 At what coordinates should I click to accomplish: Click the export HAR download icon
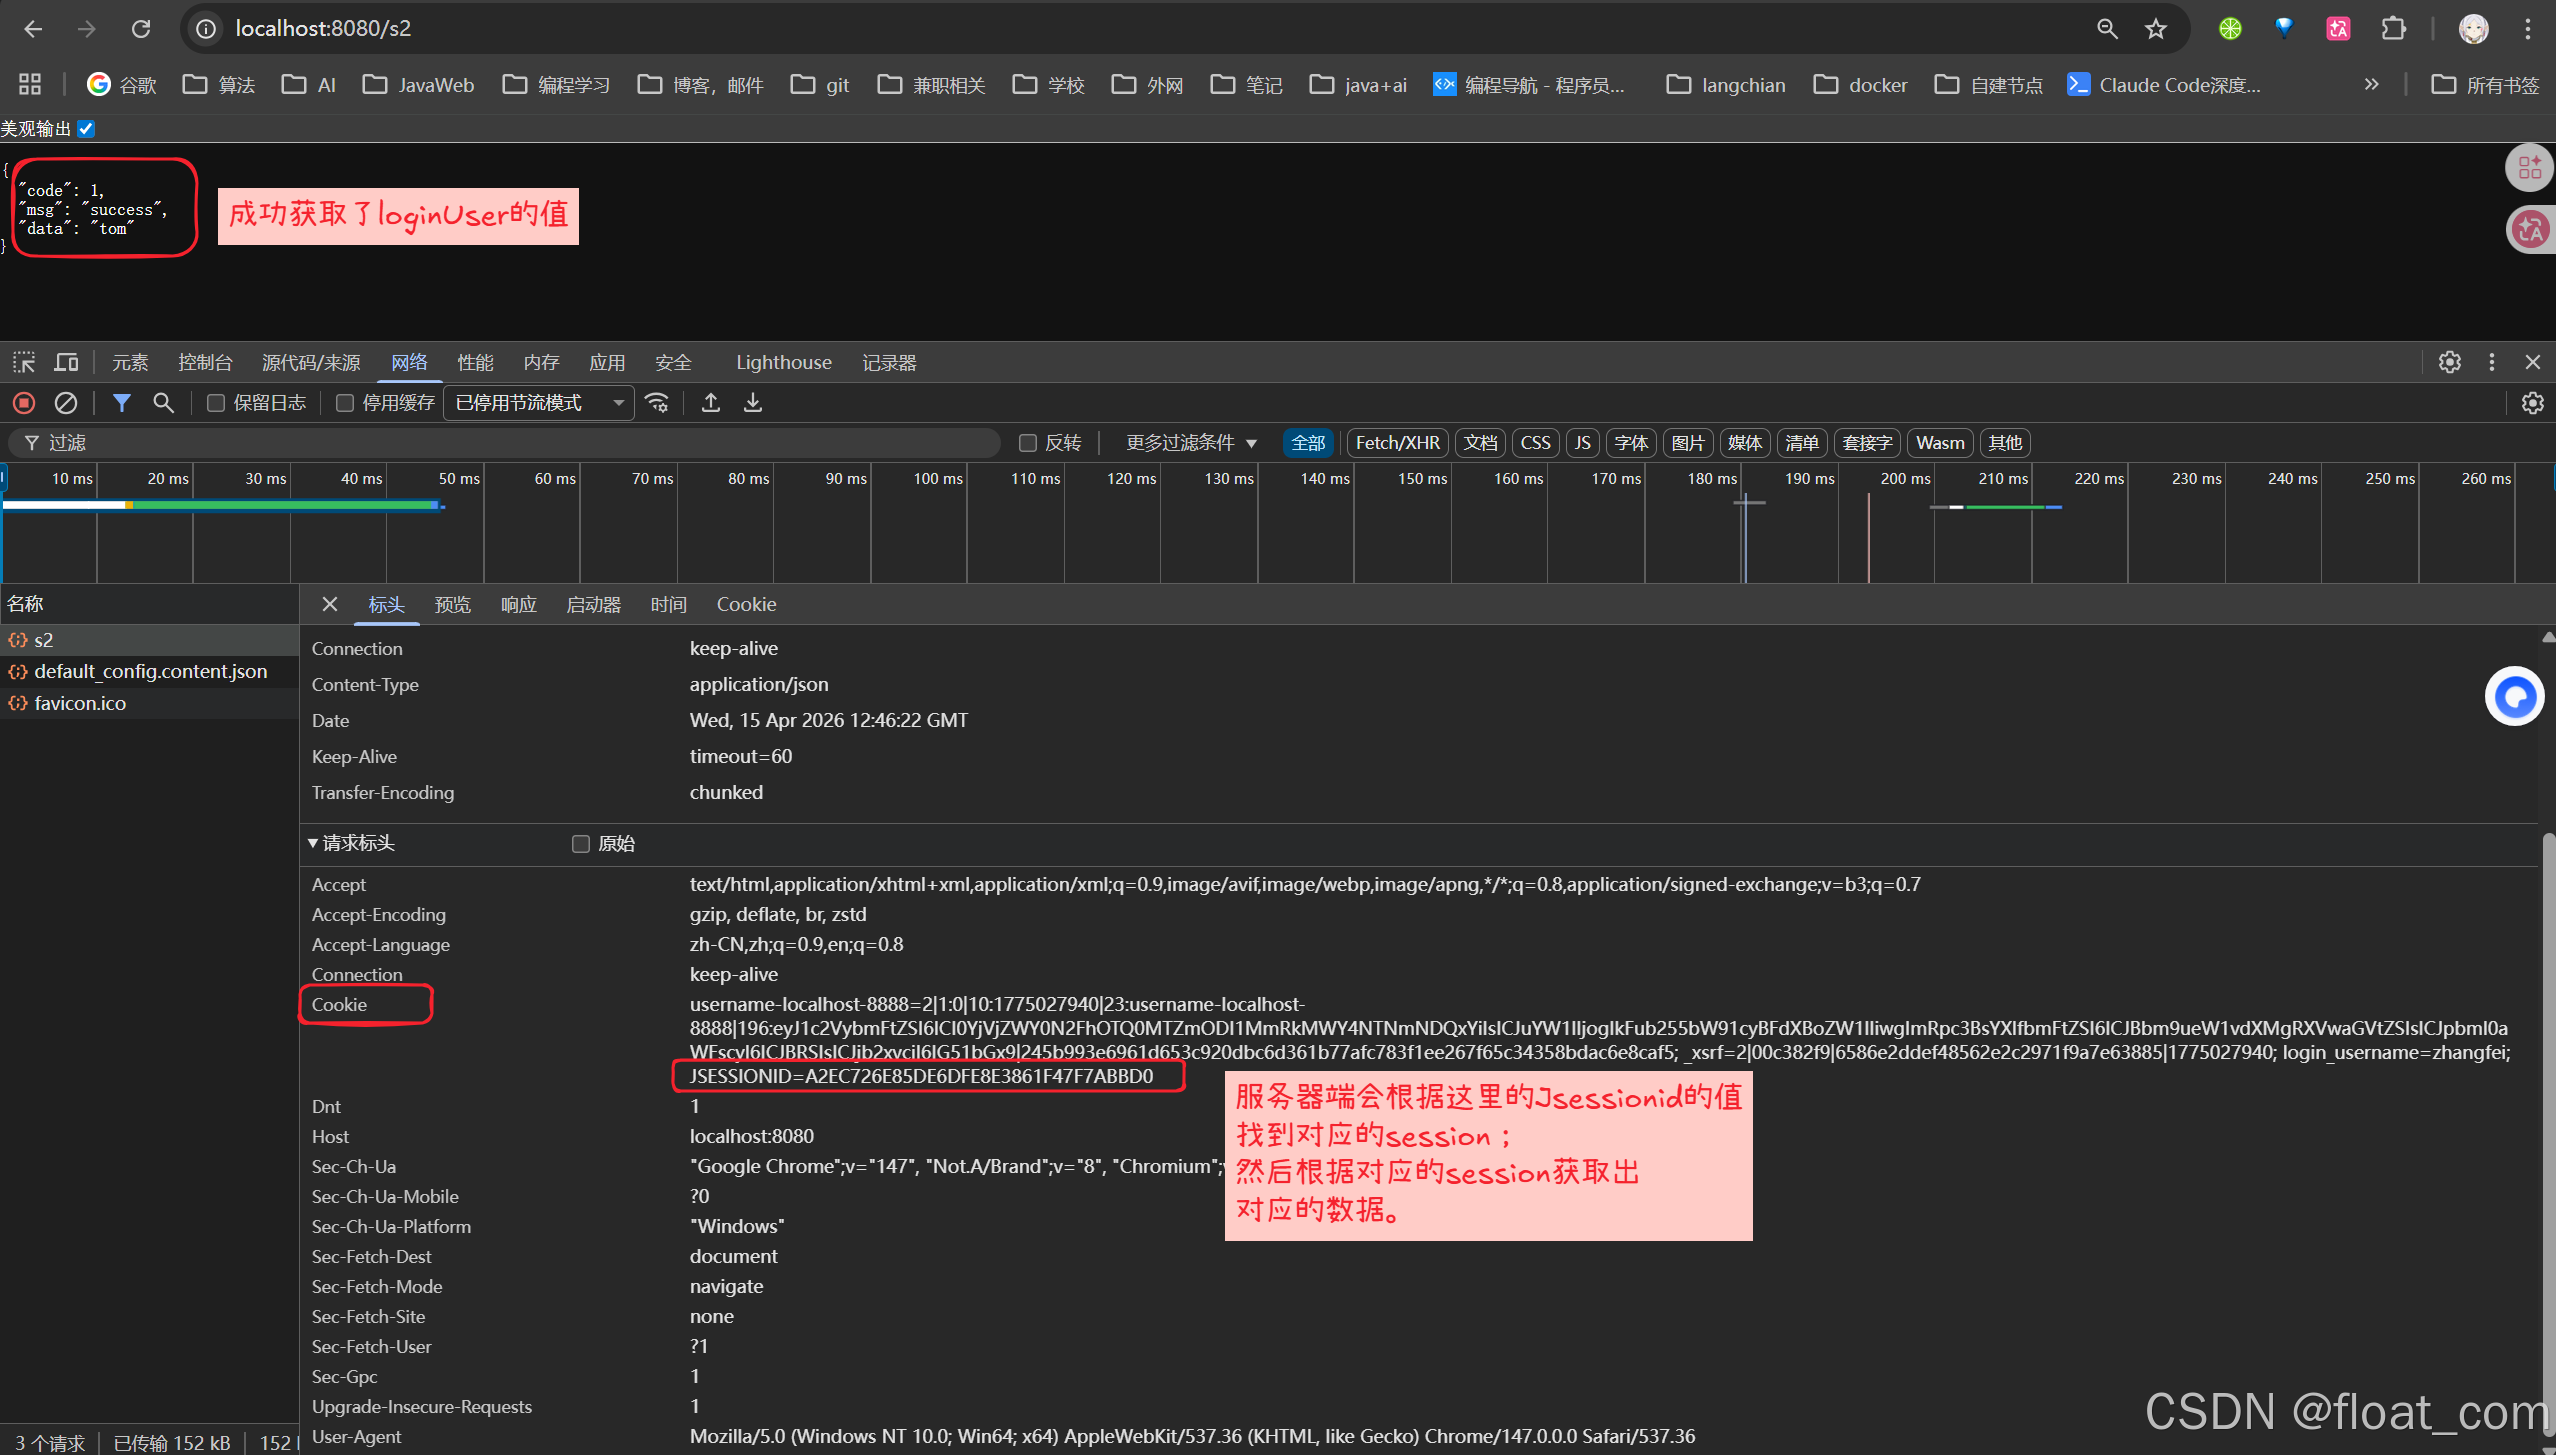[x=753, y=403]
